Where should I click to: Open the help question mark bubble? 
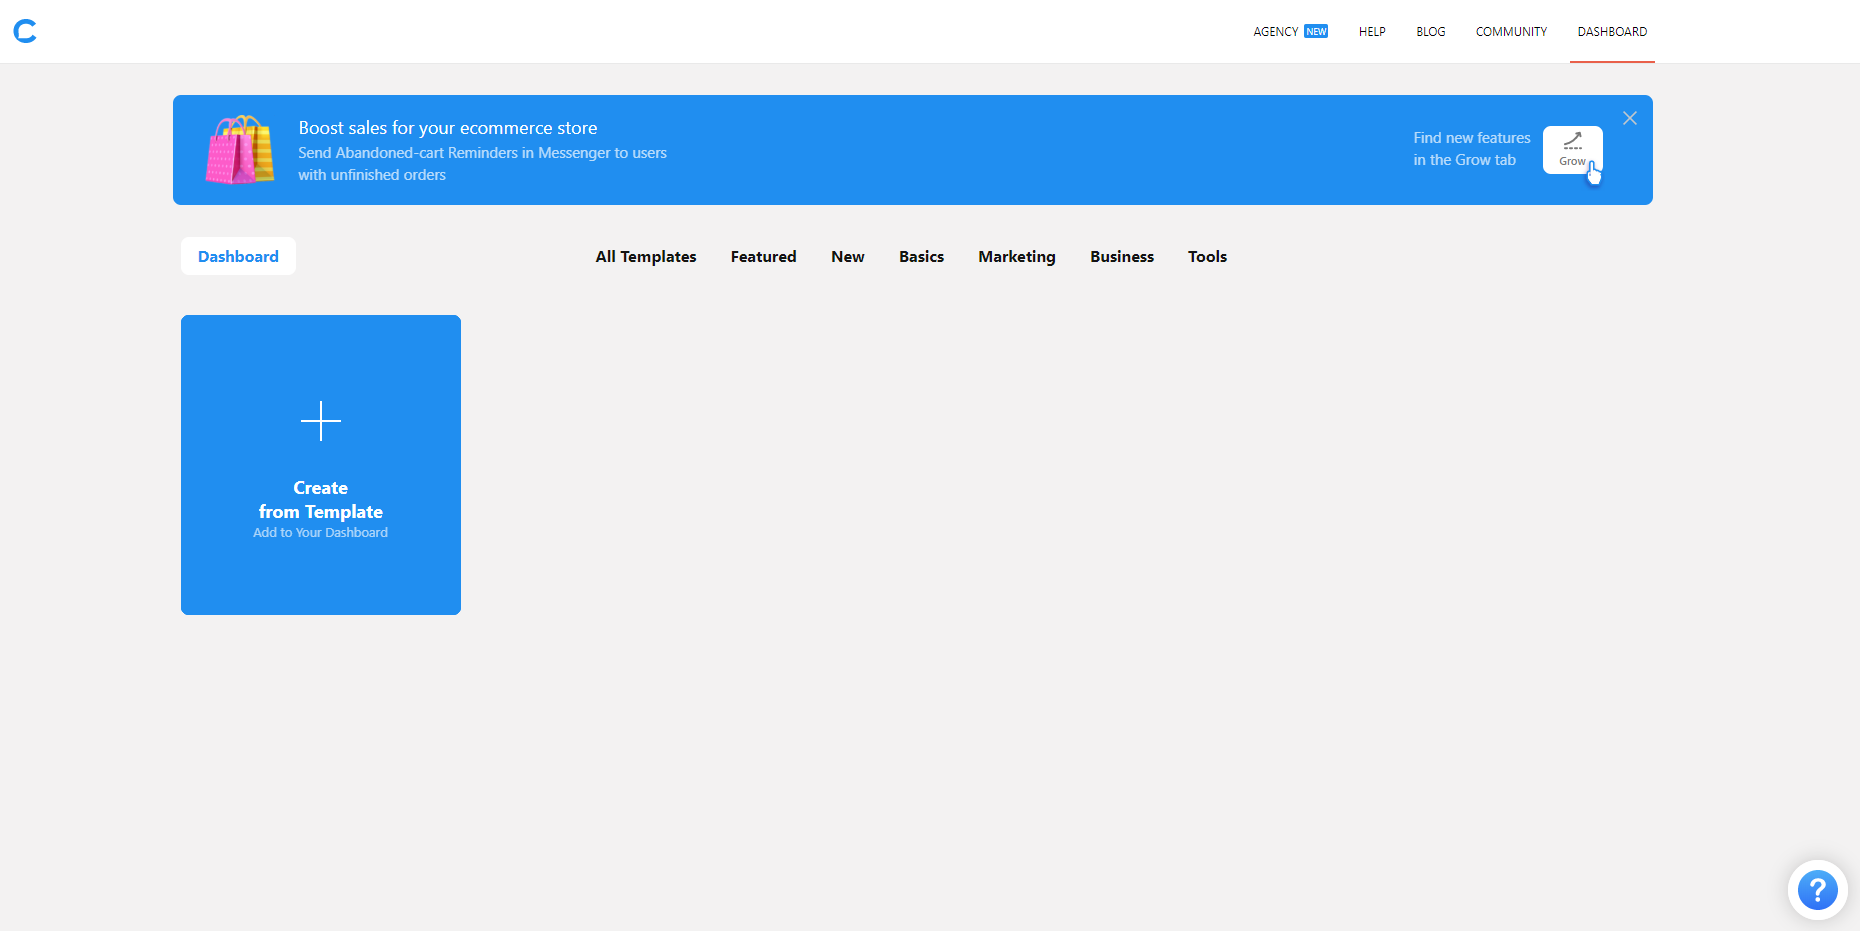[x=1817, y=889]
